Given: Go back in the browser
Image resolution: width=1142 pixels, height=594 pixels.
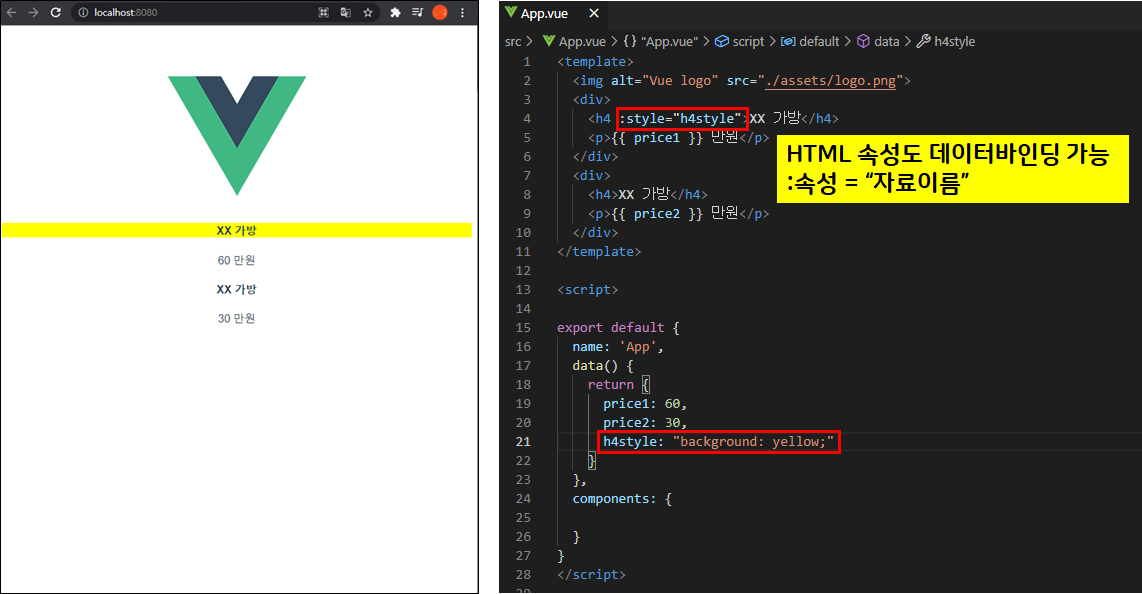Looking at the screenshot, I should click(x=12, y=12).
